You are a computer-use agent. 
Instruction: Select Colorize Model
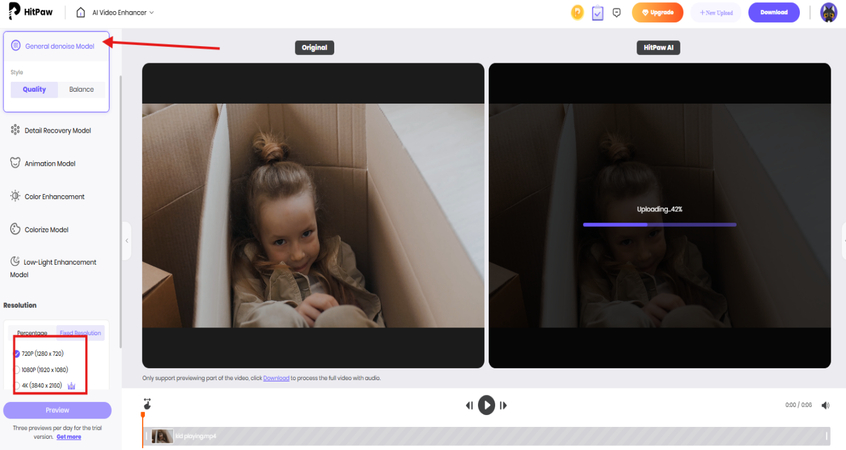click(46, 229)
